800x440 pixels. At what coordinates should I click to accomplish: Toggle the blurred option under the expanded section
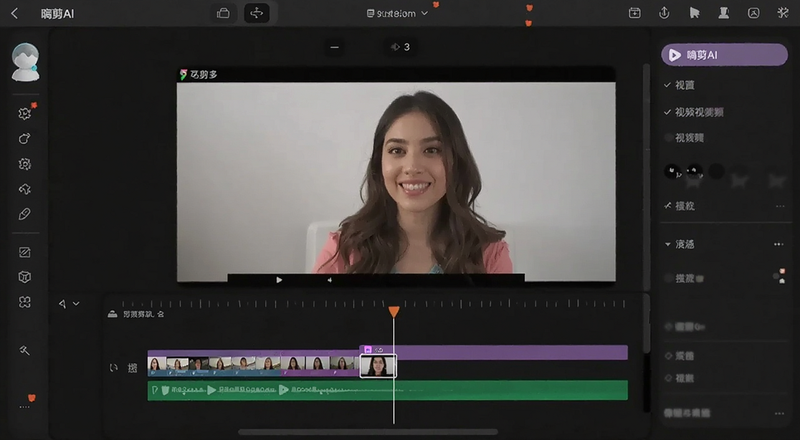point(684,278)
